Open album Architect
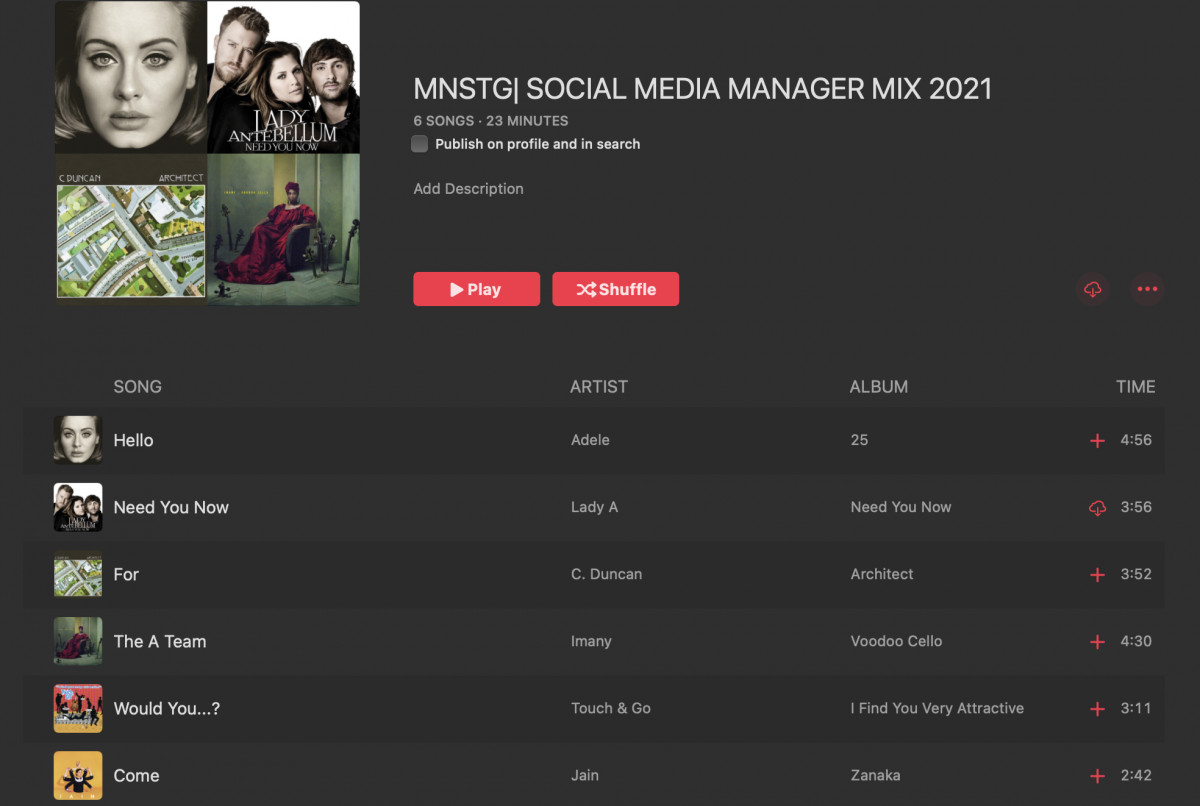 pyautogui.click(x=882, y=574)
